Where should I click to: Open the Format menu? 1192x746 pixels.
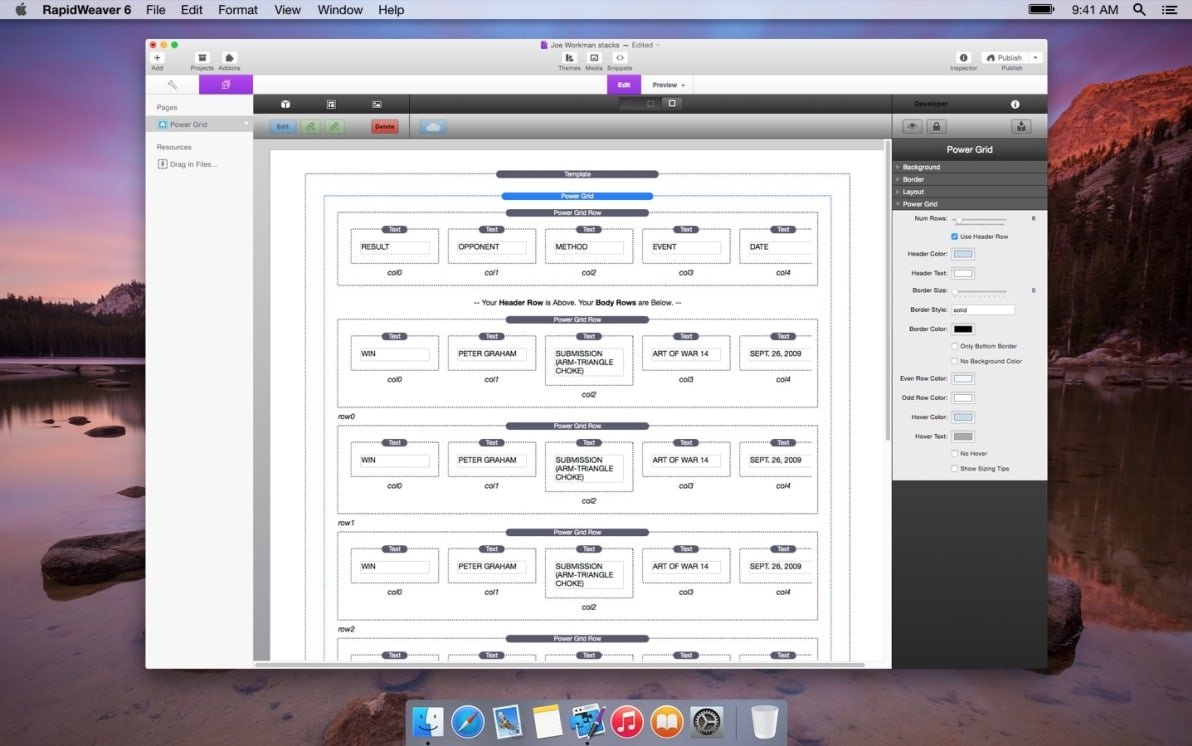[x=238, y=10]
